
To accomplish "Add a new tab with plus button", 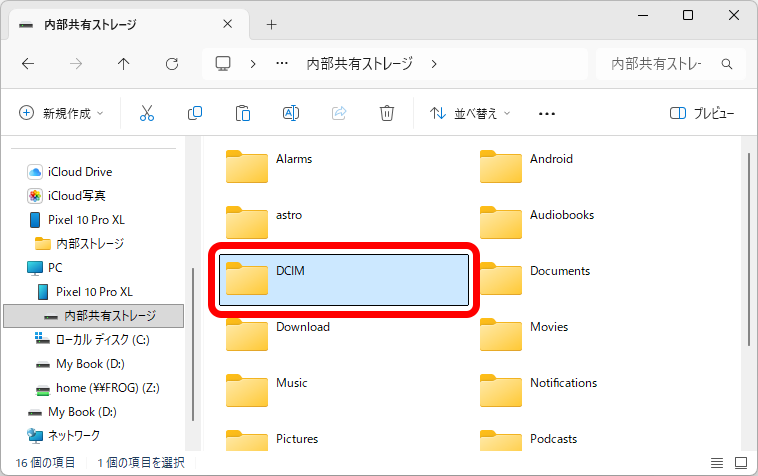I will click(x=272, y=25).
